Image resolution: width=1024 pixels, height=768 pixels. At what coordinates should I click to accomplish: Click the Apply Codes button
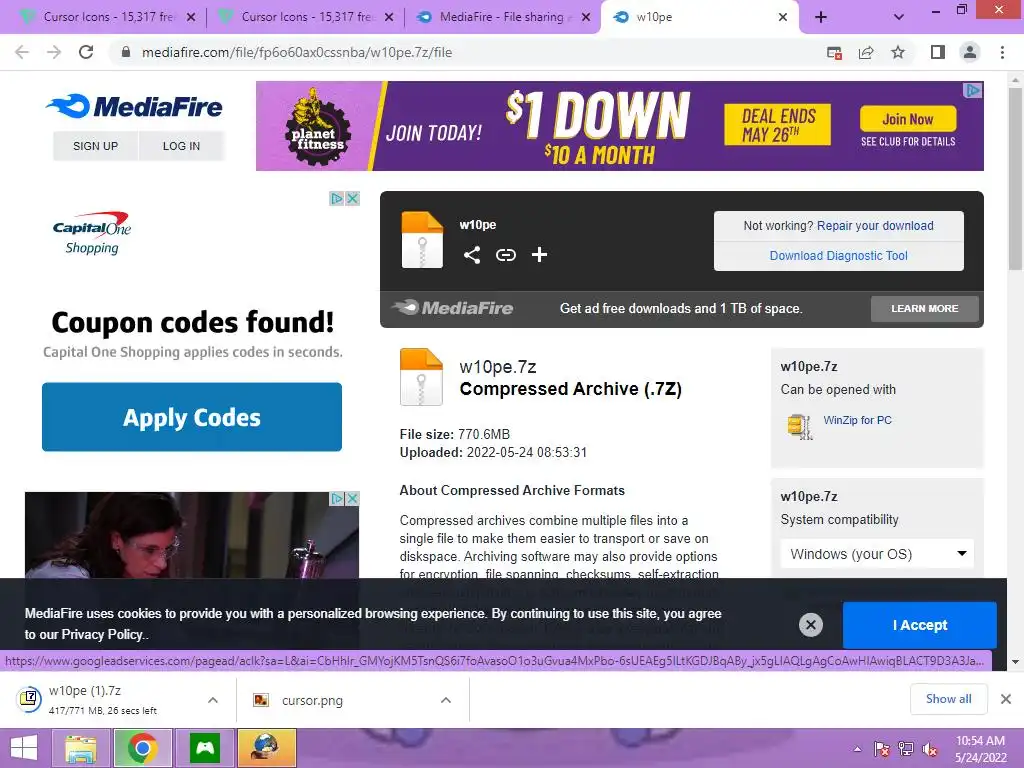192,417
